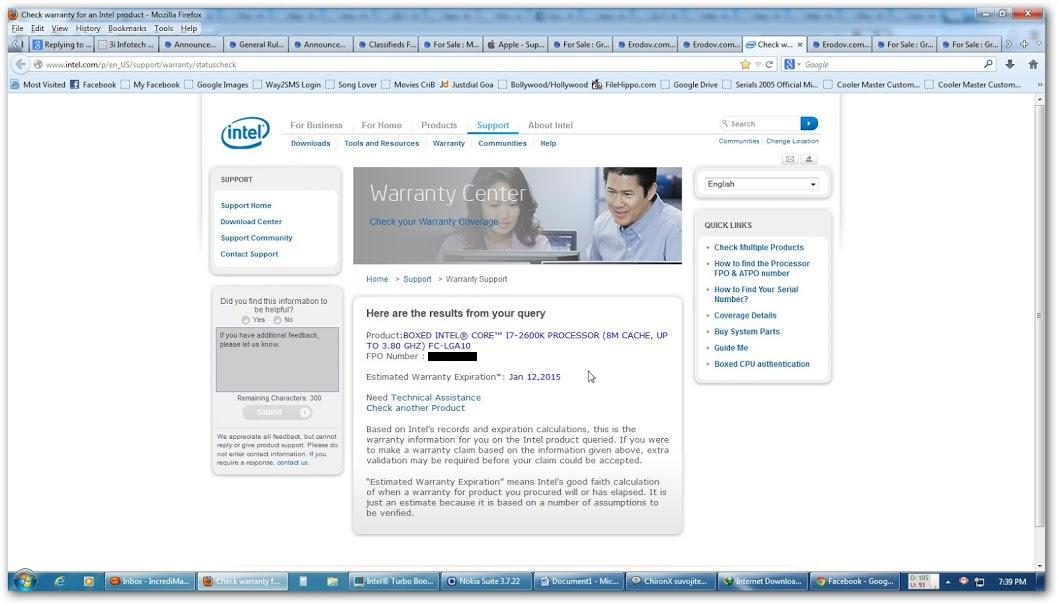1058x604 pixels.
Task: Click Check another Product link
Action: [x=416, y=408]
